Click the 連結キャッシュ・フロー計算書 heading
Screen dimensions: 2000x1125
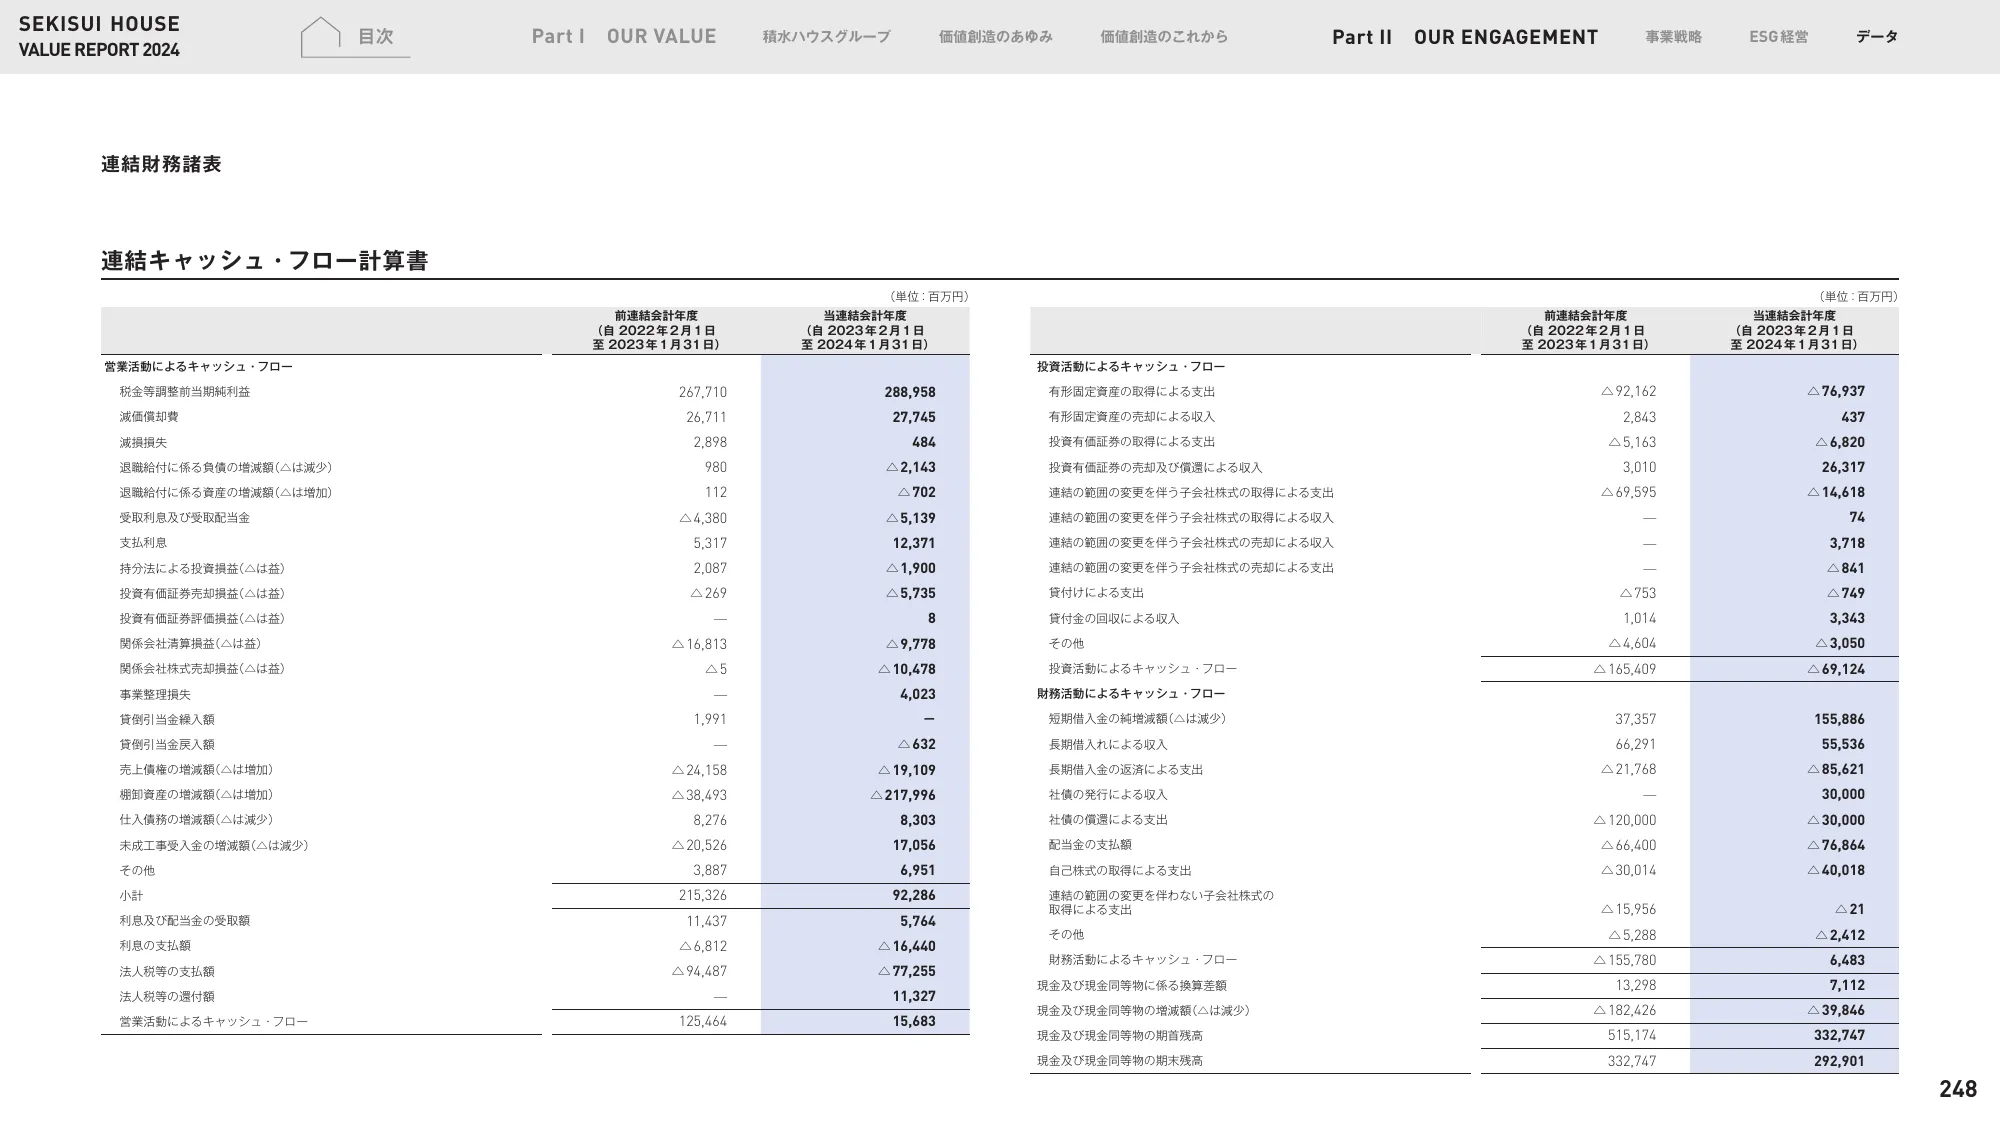pos(264,261)
